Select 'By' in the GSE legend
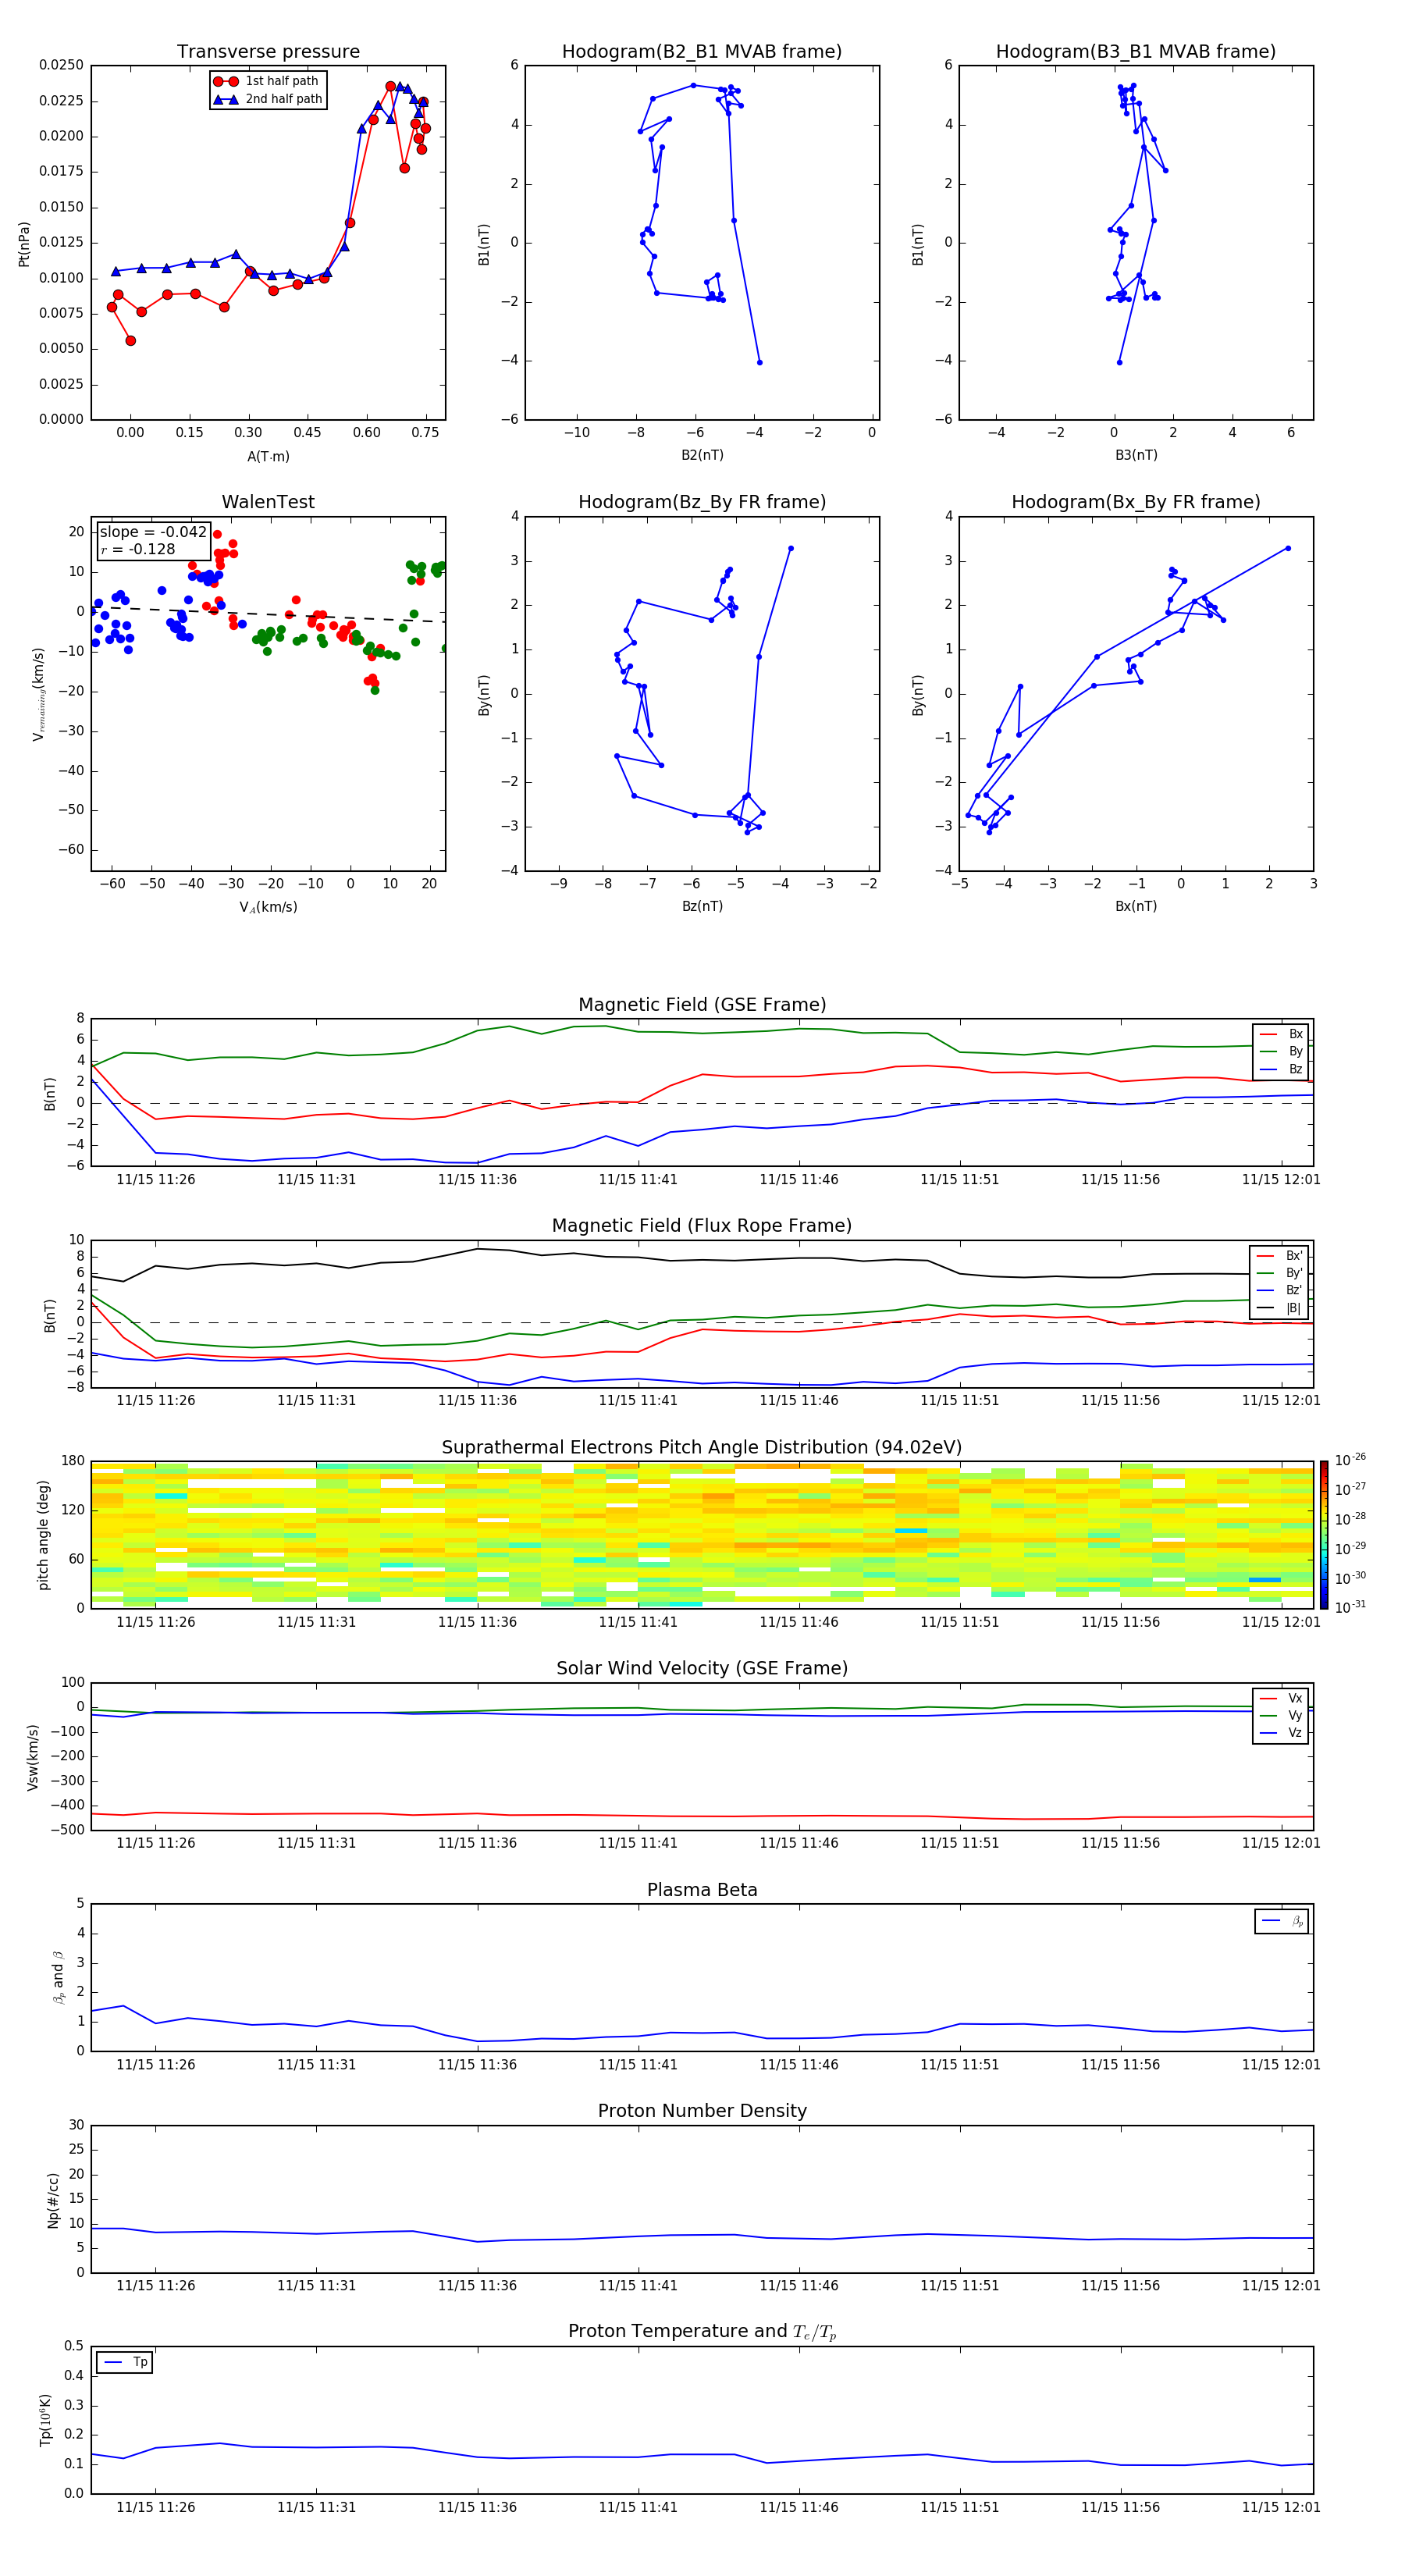This screenshot has width=1405, height=2576. (1281, 1052)
